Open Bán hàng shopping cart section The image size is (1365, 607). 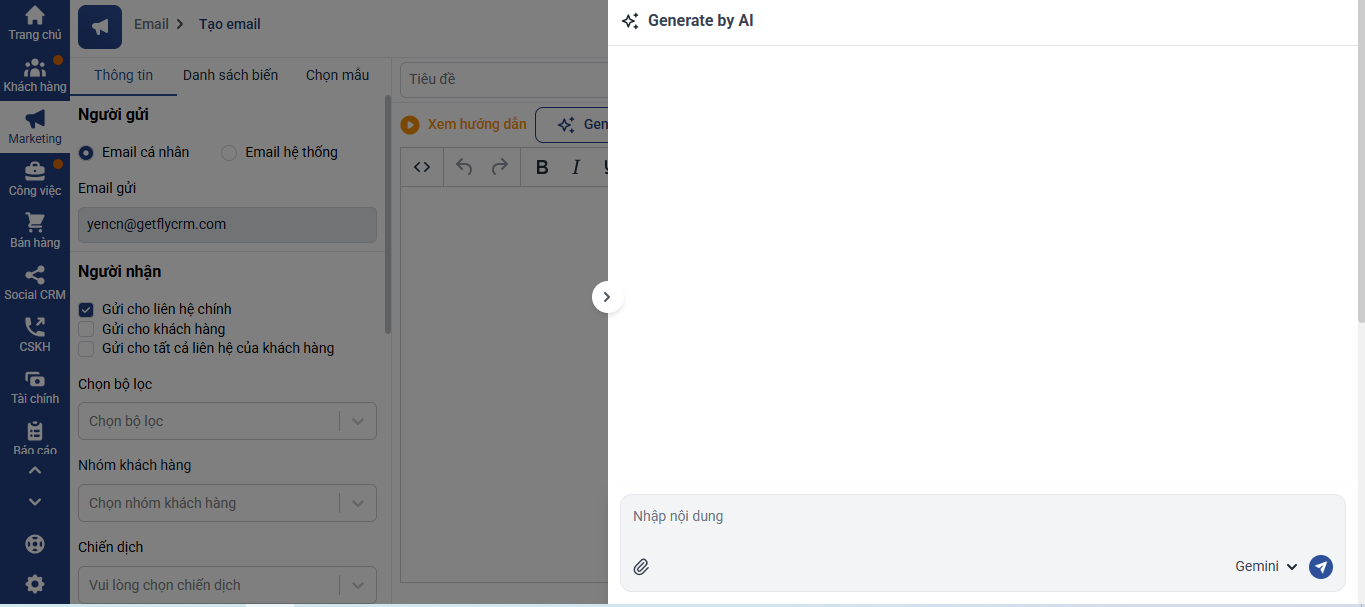[35, 230]
